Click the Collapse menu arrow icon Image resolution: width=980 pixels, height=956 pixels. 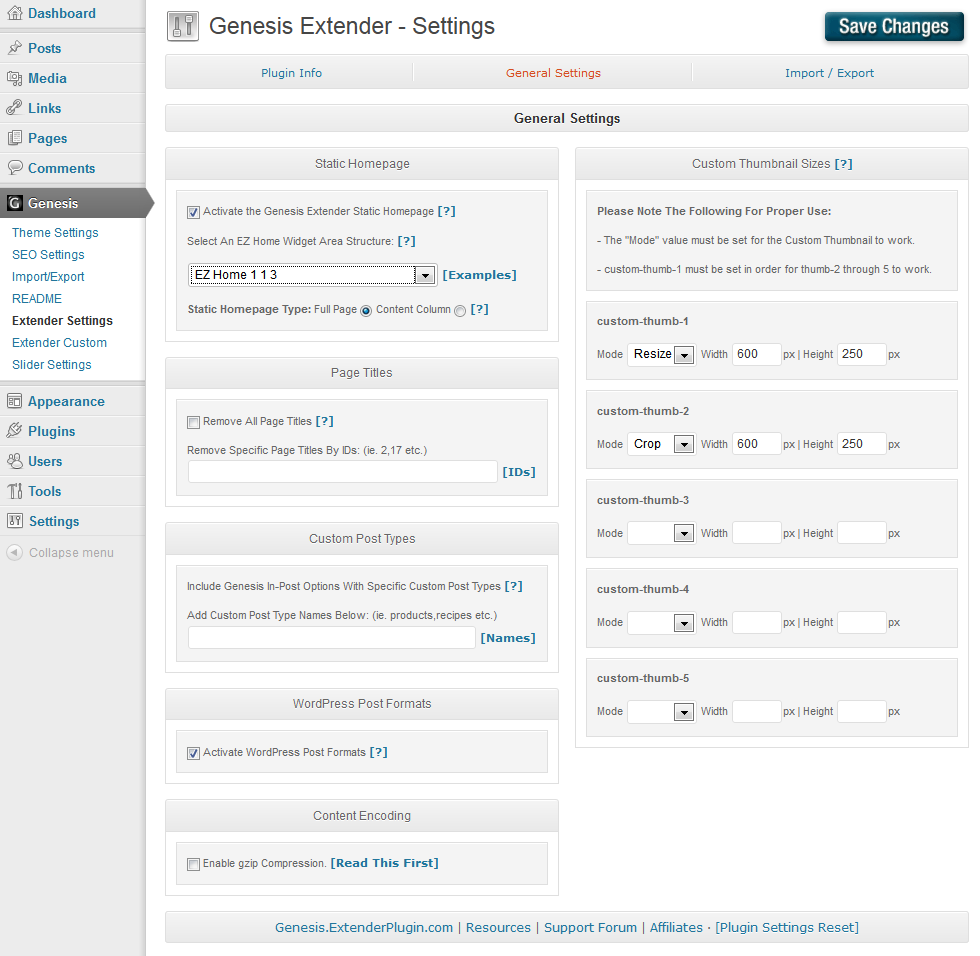pos(14,552)
